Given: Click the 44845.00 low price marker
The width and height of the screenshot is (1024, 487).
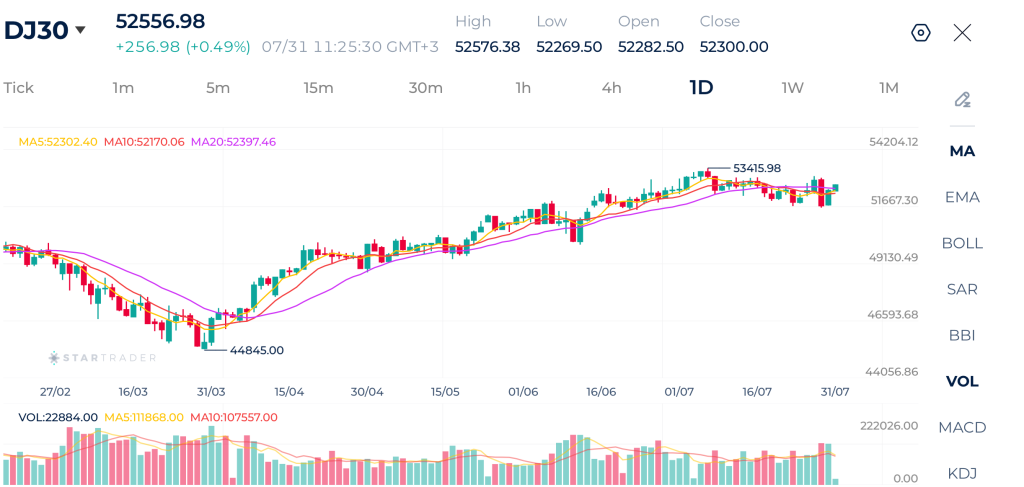Looking at the screenshot, I should (x=257, y=350).
